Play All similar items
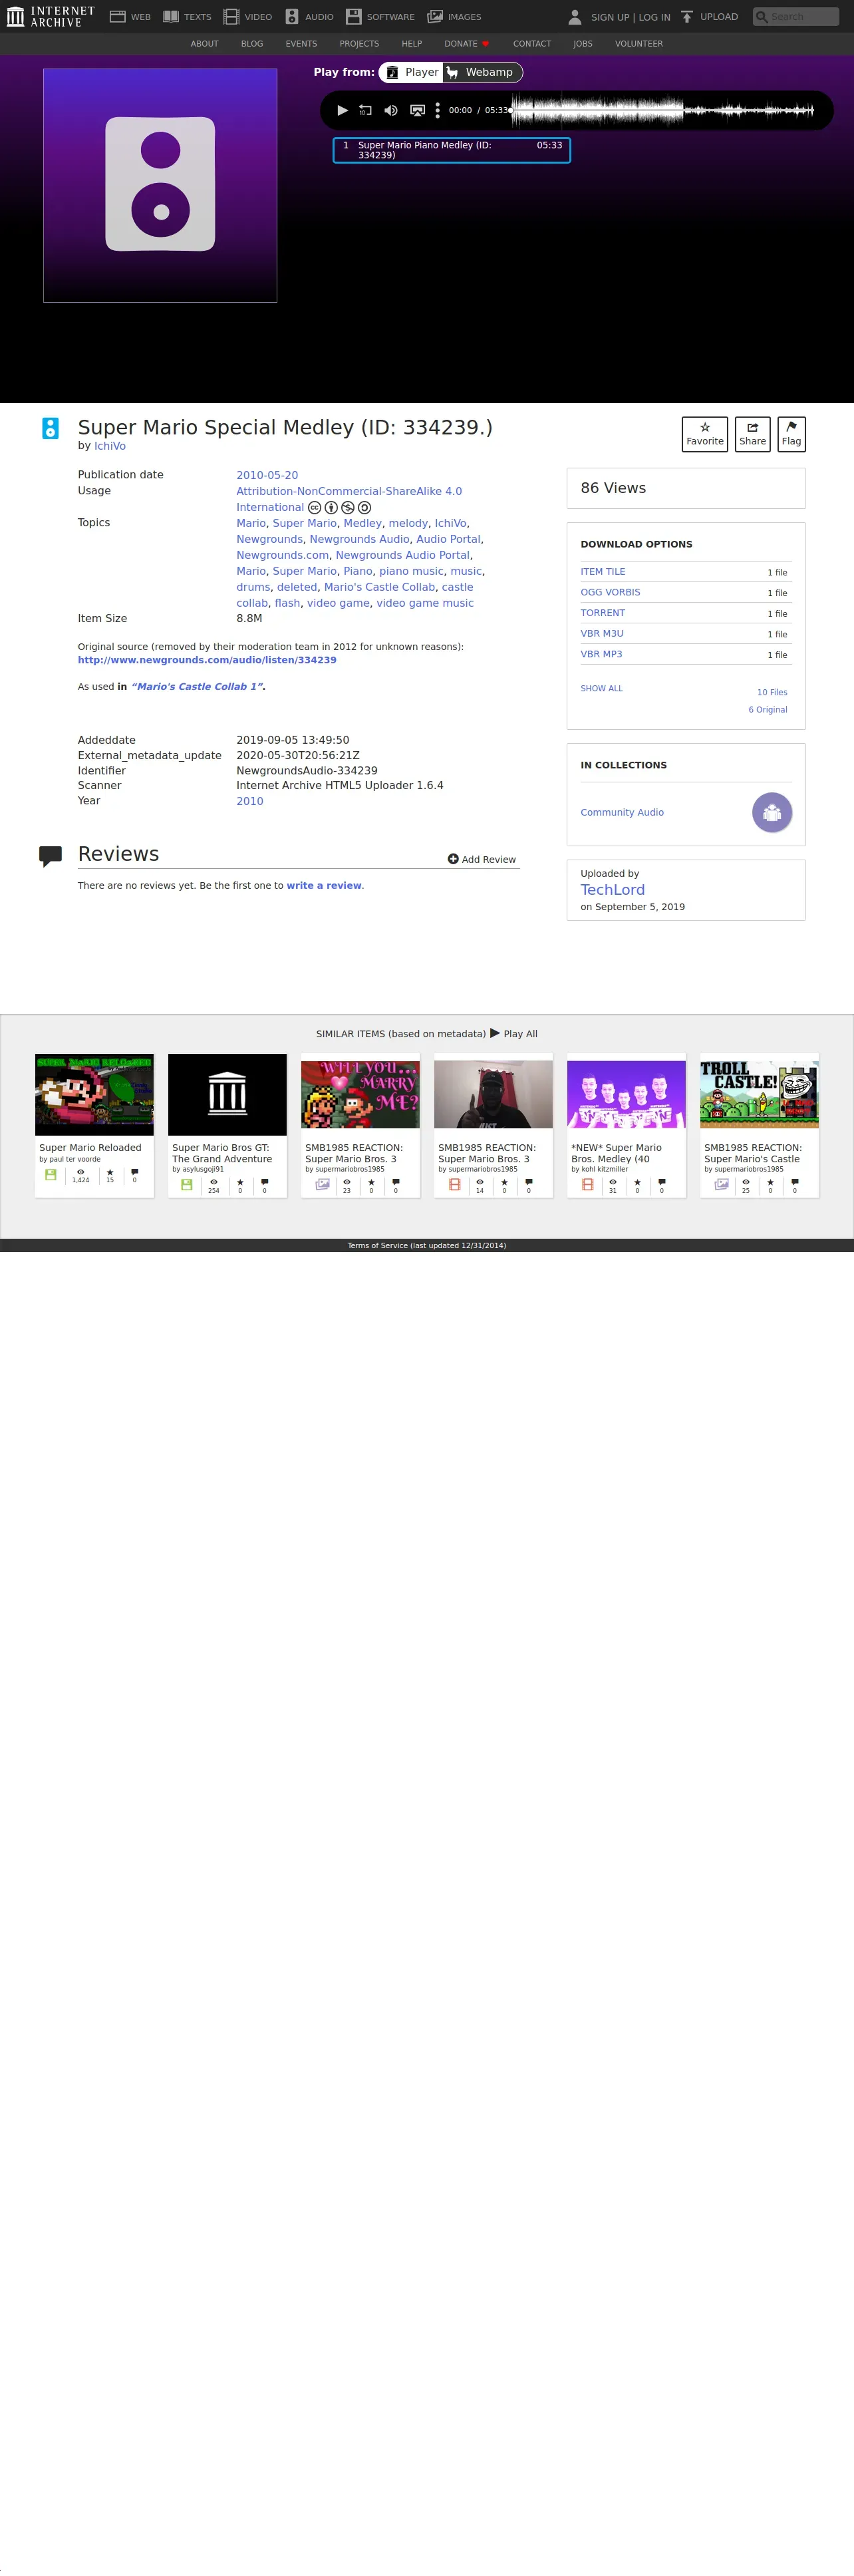The width and height of the screenshot is (854, 2576). [513, 1033]
